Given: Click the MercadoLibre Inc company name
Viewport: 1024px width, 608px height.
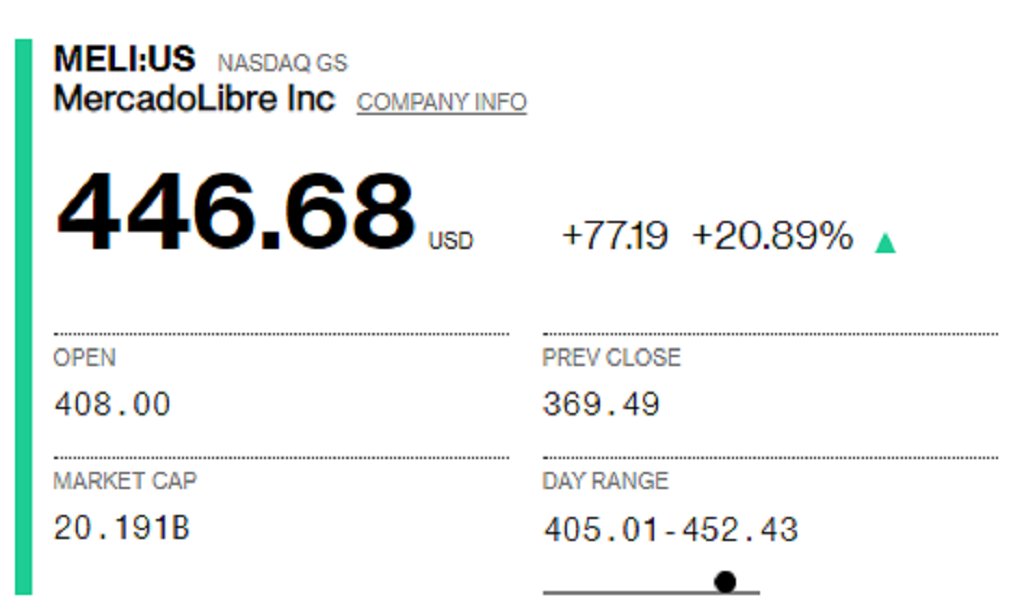Looking at the screenshot, I should 194,99.
